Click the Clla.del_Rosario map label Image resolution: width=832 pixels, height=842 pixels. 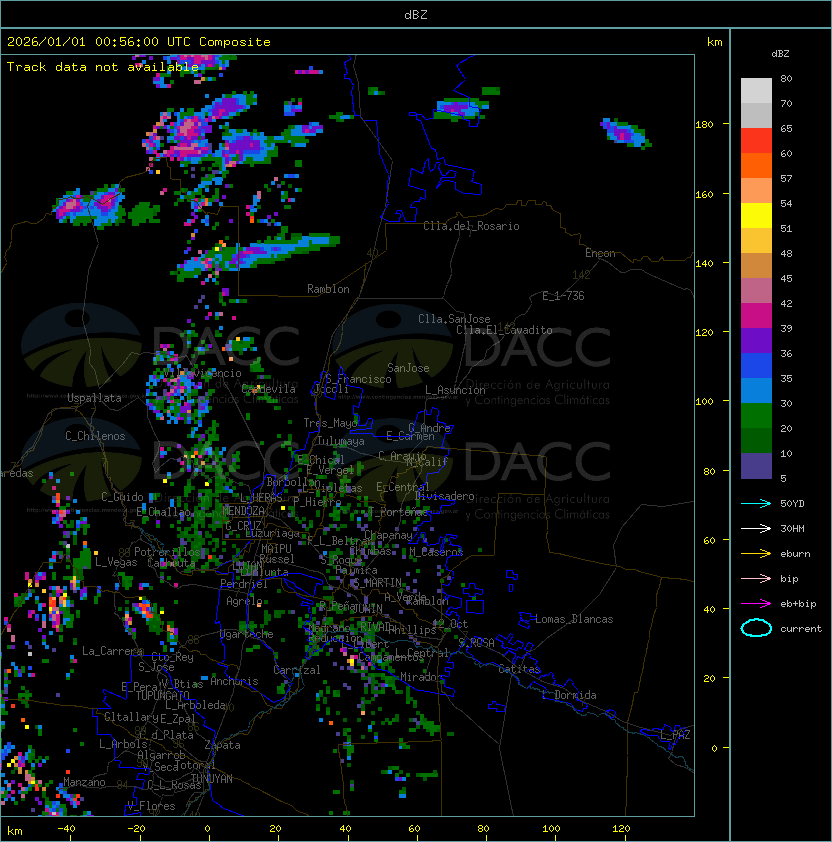[x=471, y=226]
